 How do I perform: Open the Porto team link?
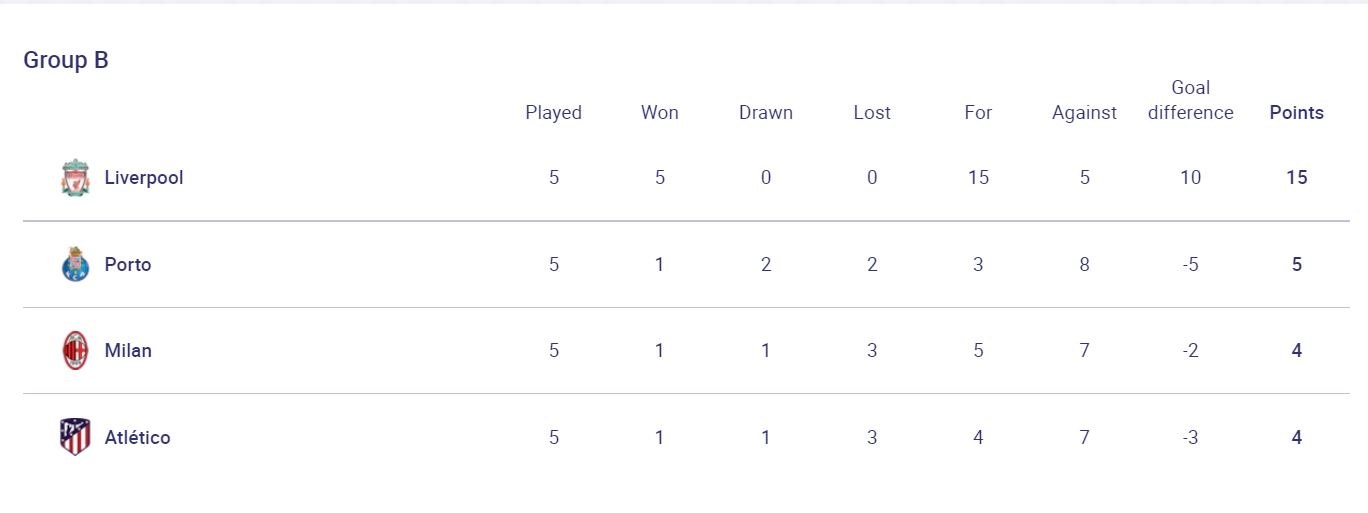(128, 265)
